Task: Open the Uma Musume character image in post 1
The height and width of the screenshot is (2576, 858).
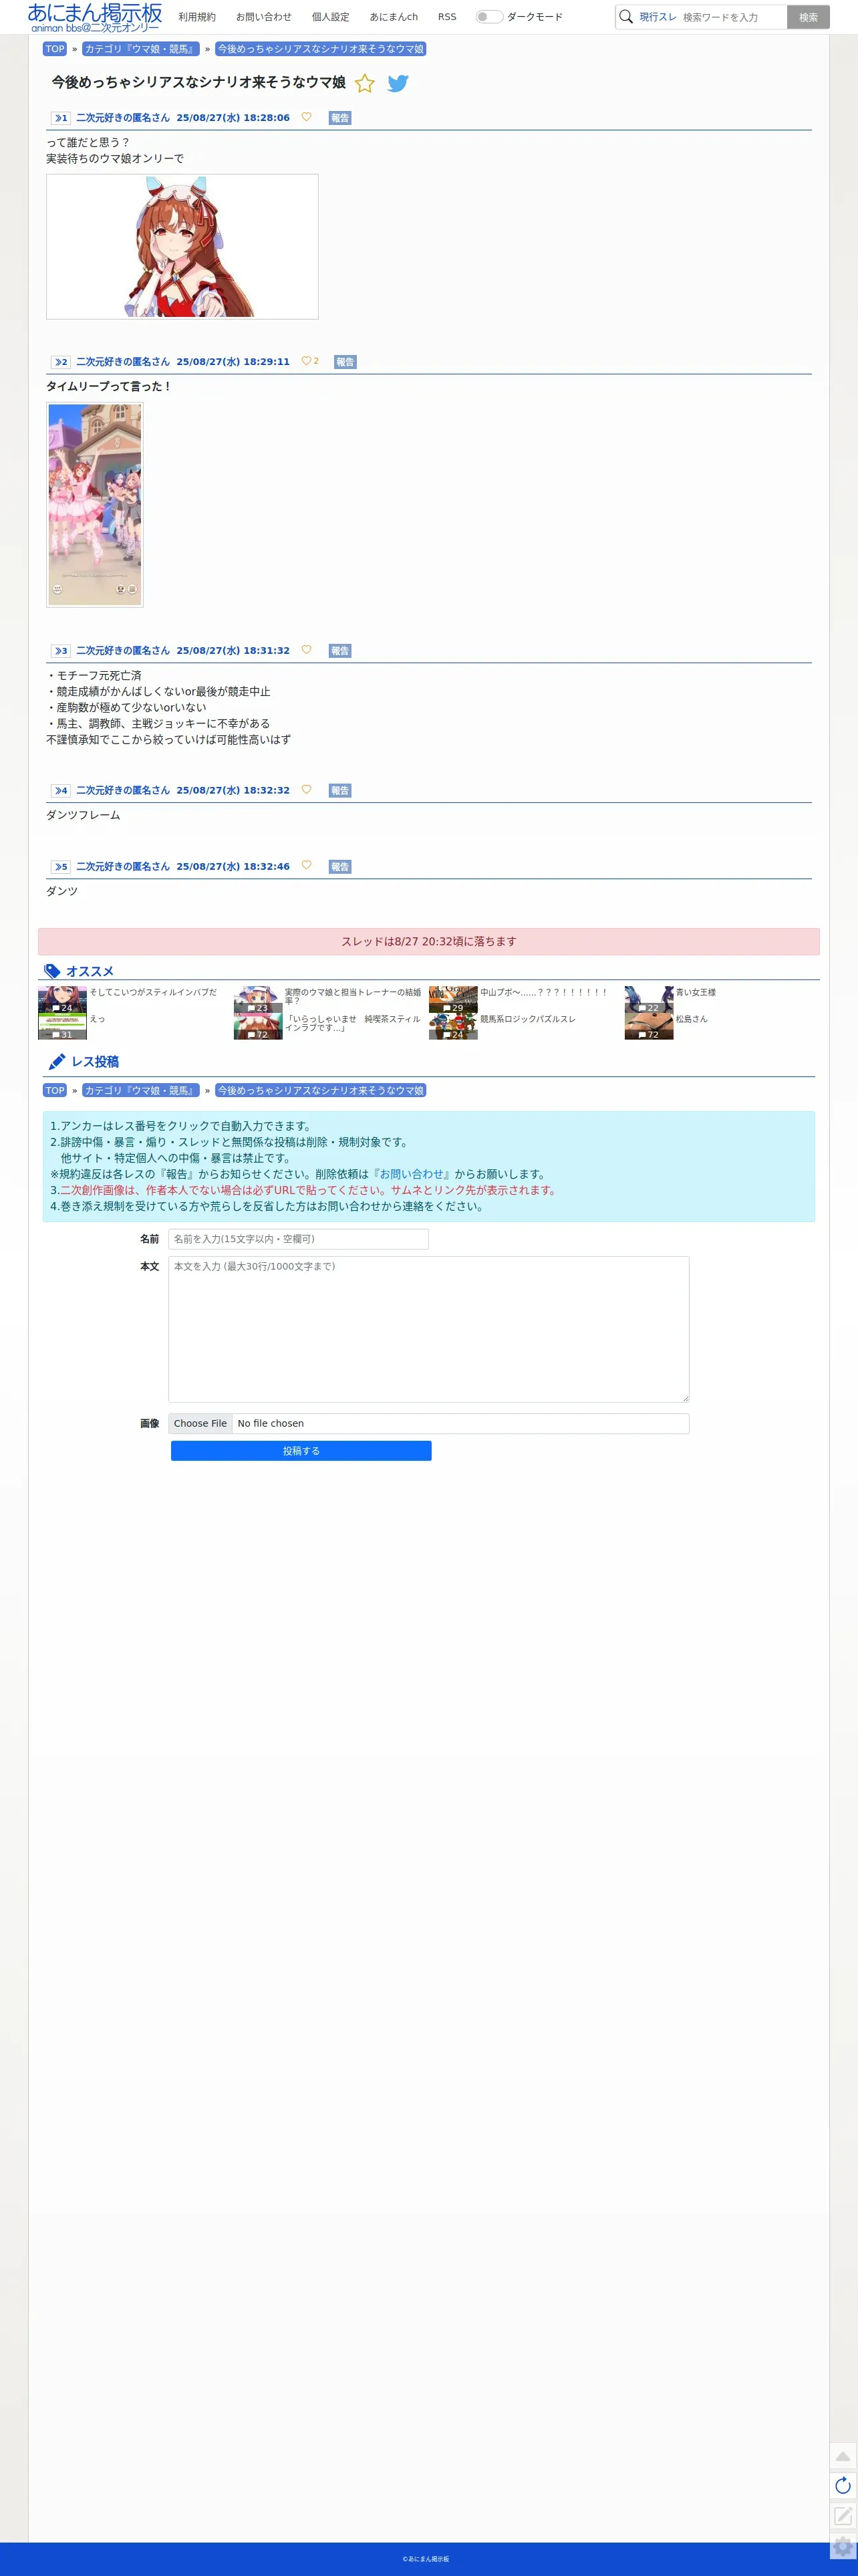Action: coord(182,247)
